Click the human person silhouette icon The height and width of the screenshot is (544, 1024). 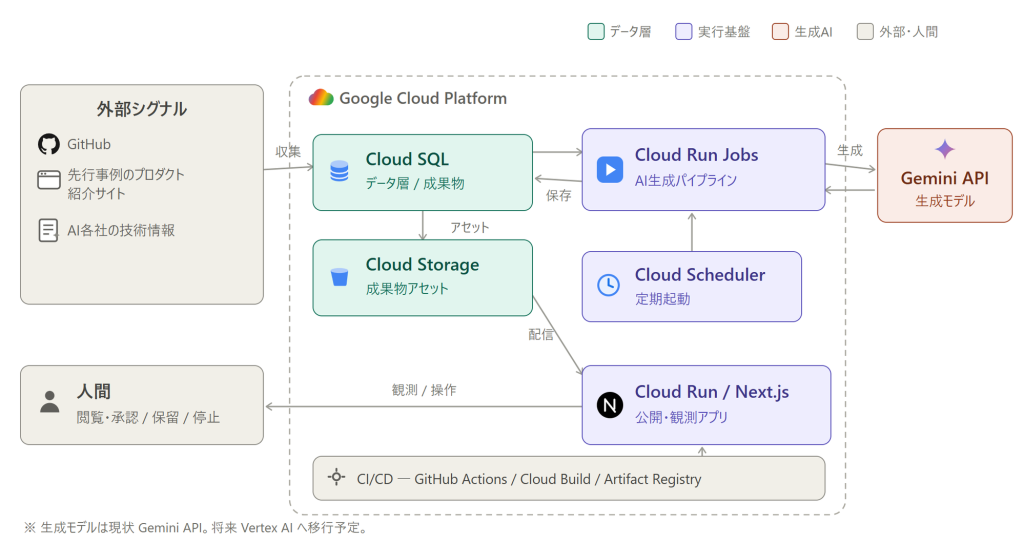49,402
